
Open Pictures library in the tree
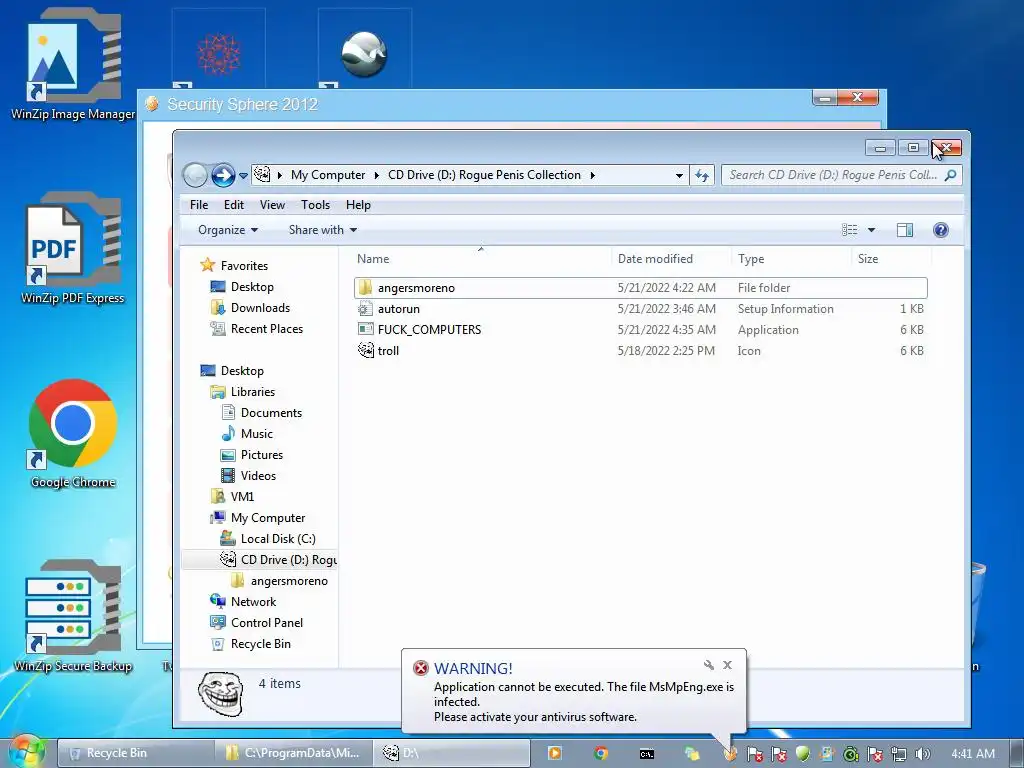(251, 455)
